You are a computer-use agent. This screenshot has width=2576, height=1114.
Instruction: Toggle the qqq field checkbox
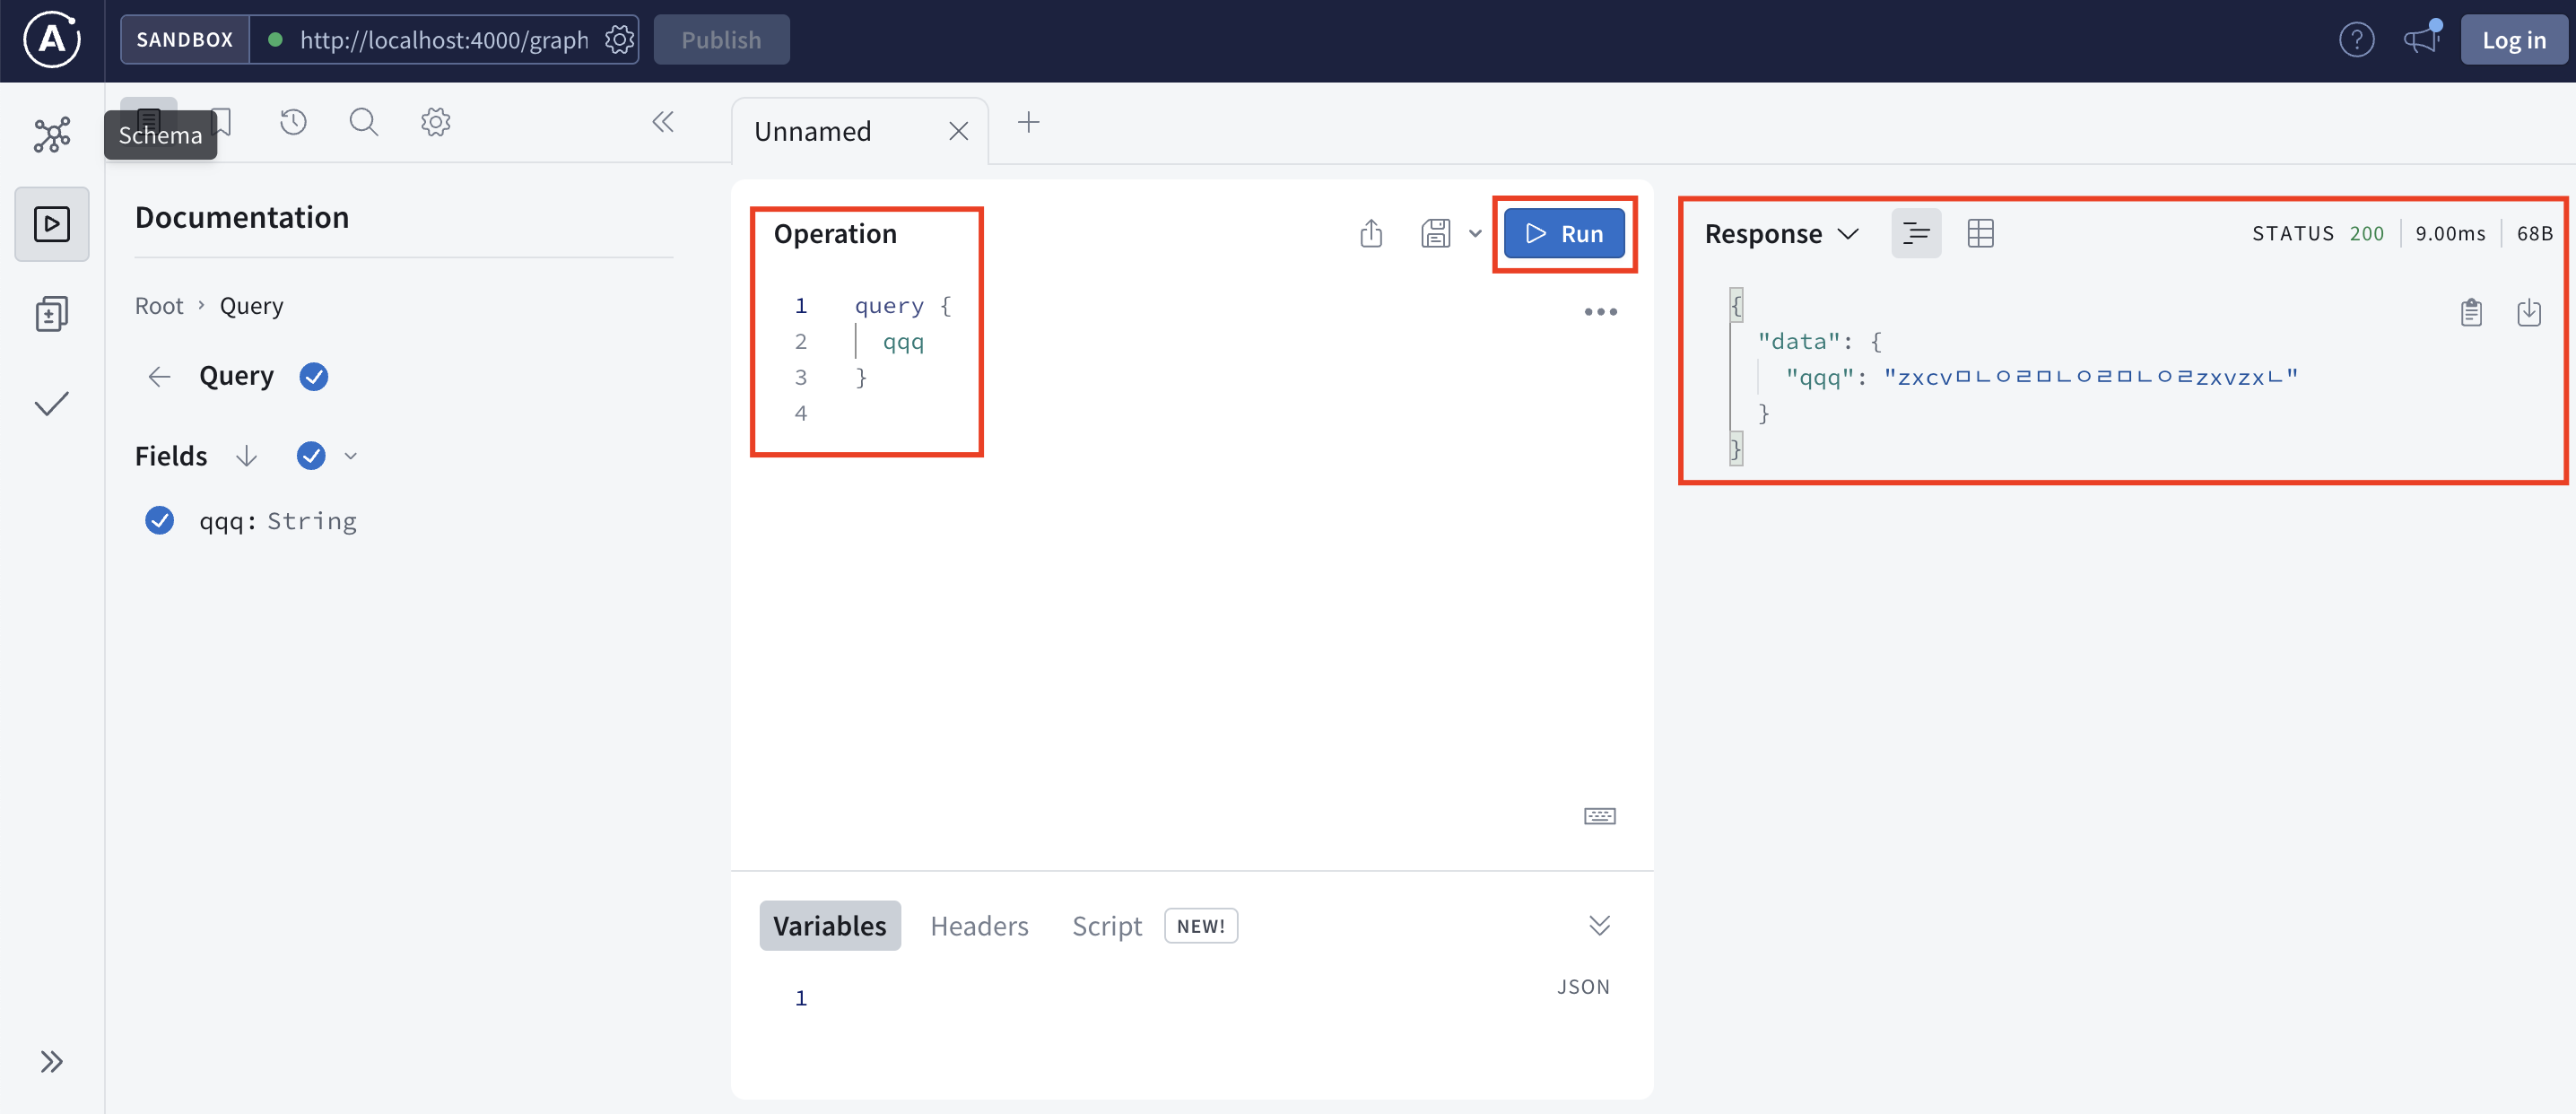point(160,520)
